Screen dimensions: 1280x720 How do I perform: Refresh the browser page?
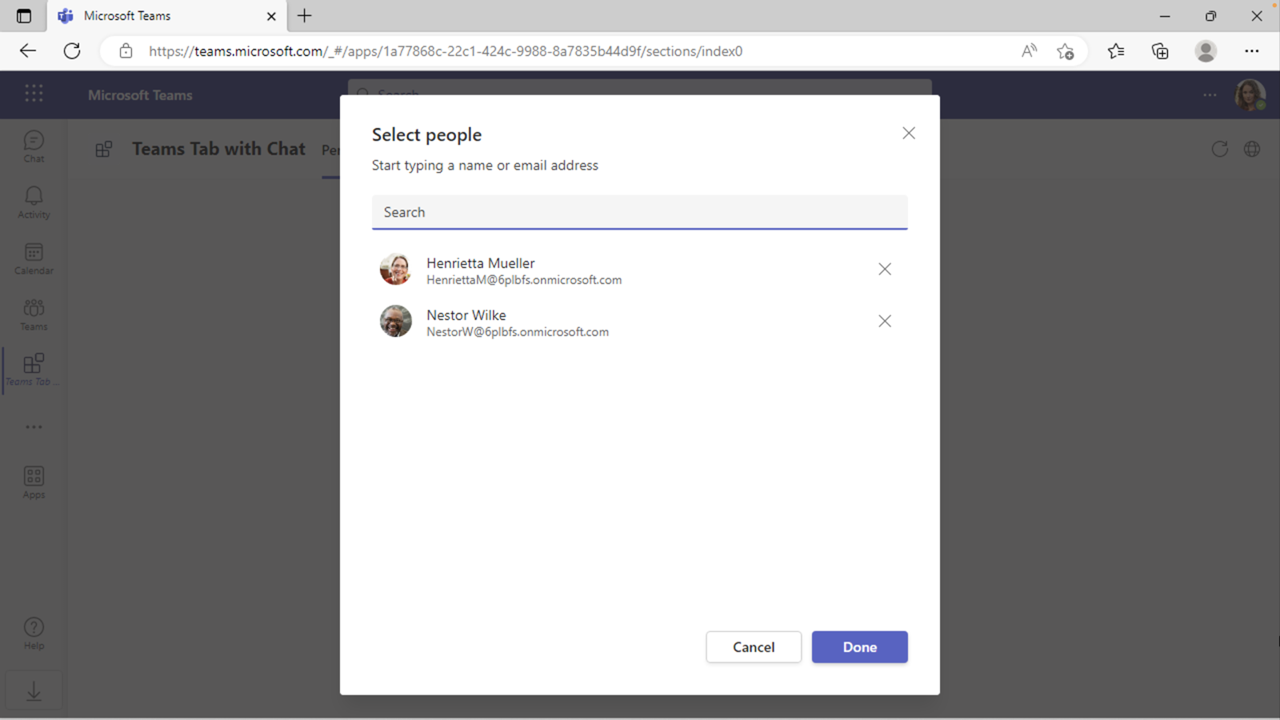coord(72,51)
